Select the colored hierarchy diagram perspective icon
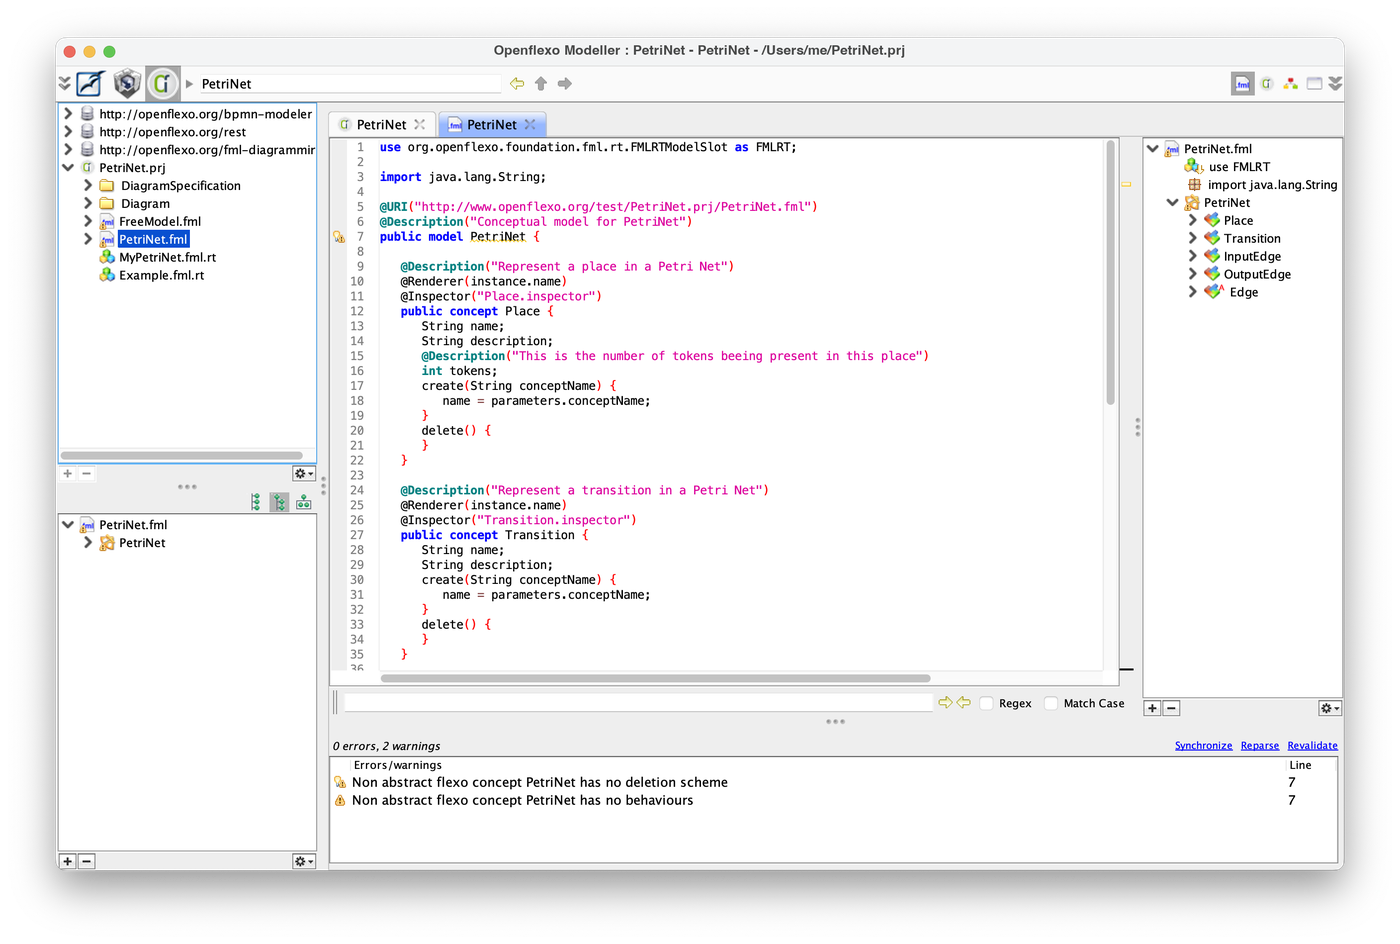 1291,84
